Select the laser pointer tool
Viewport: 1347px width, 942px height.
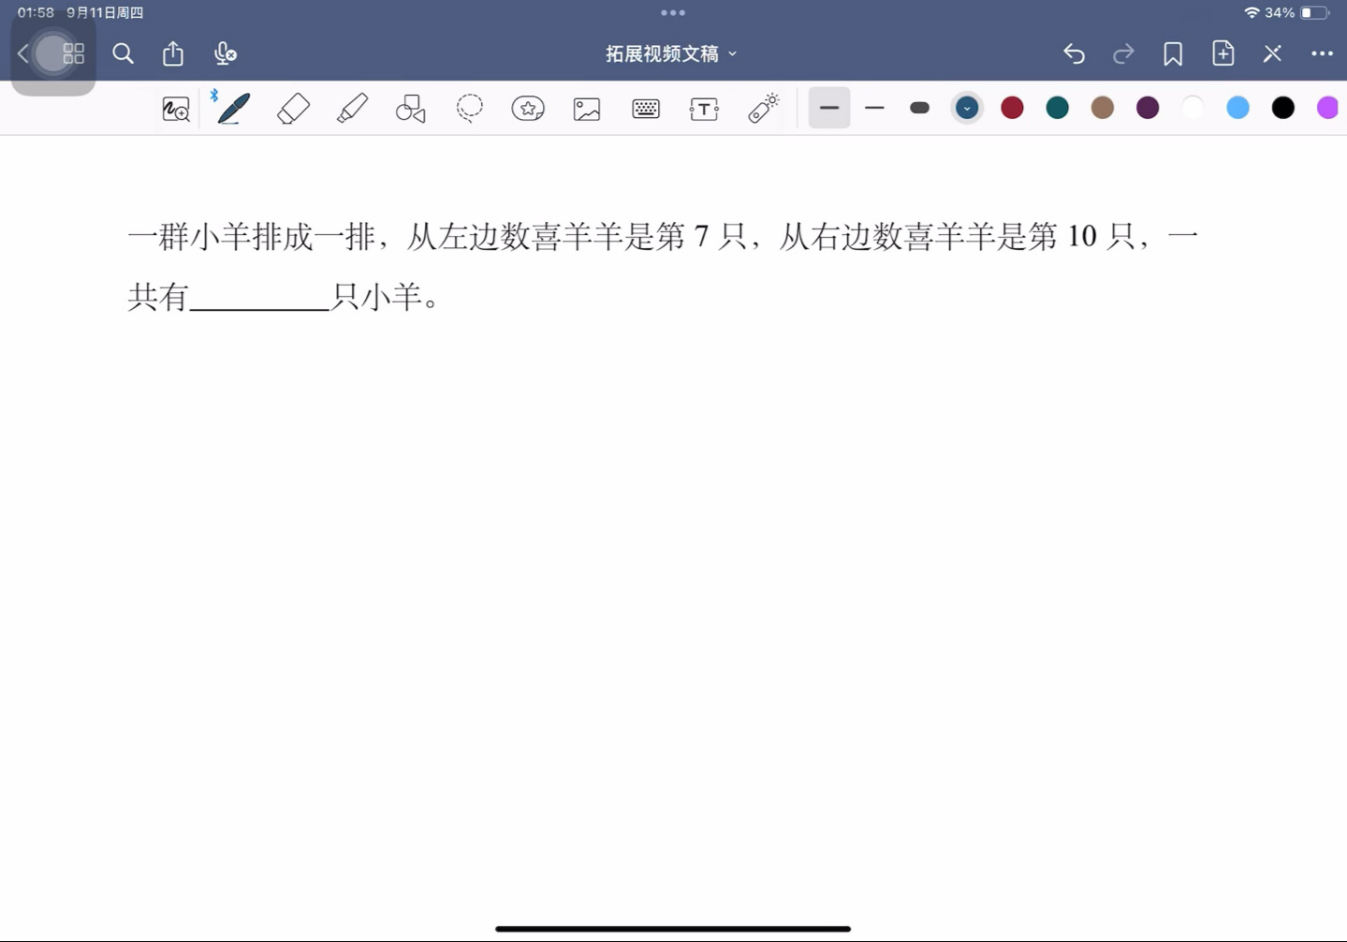[764, 108]
